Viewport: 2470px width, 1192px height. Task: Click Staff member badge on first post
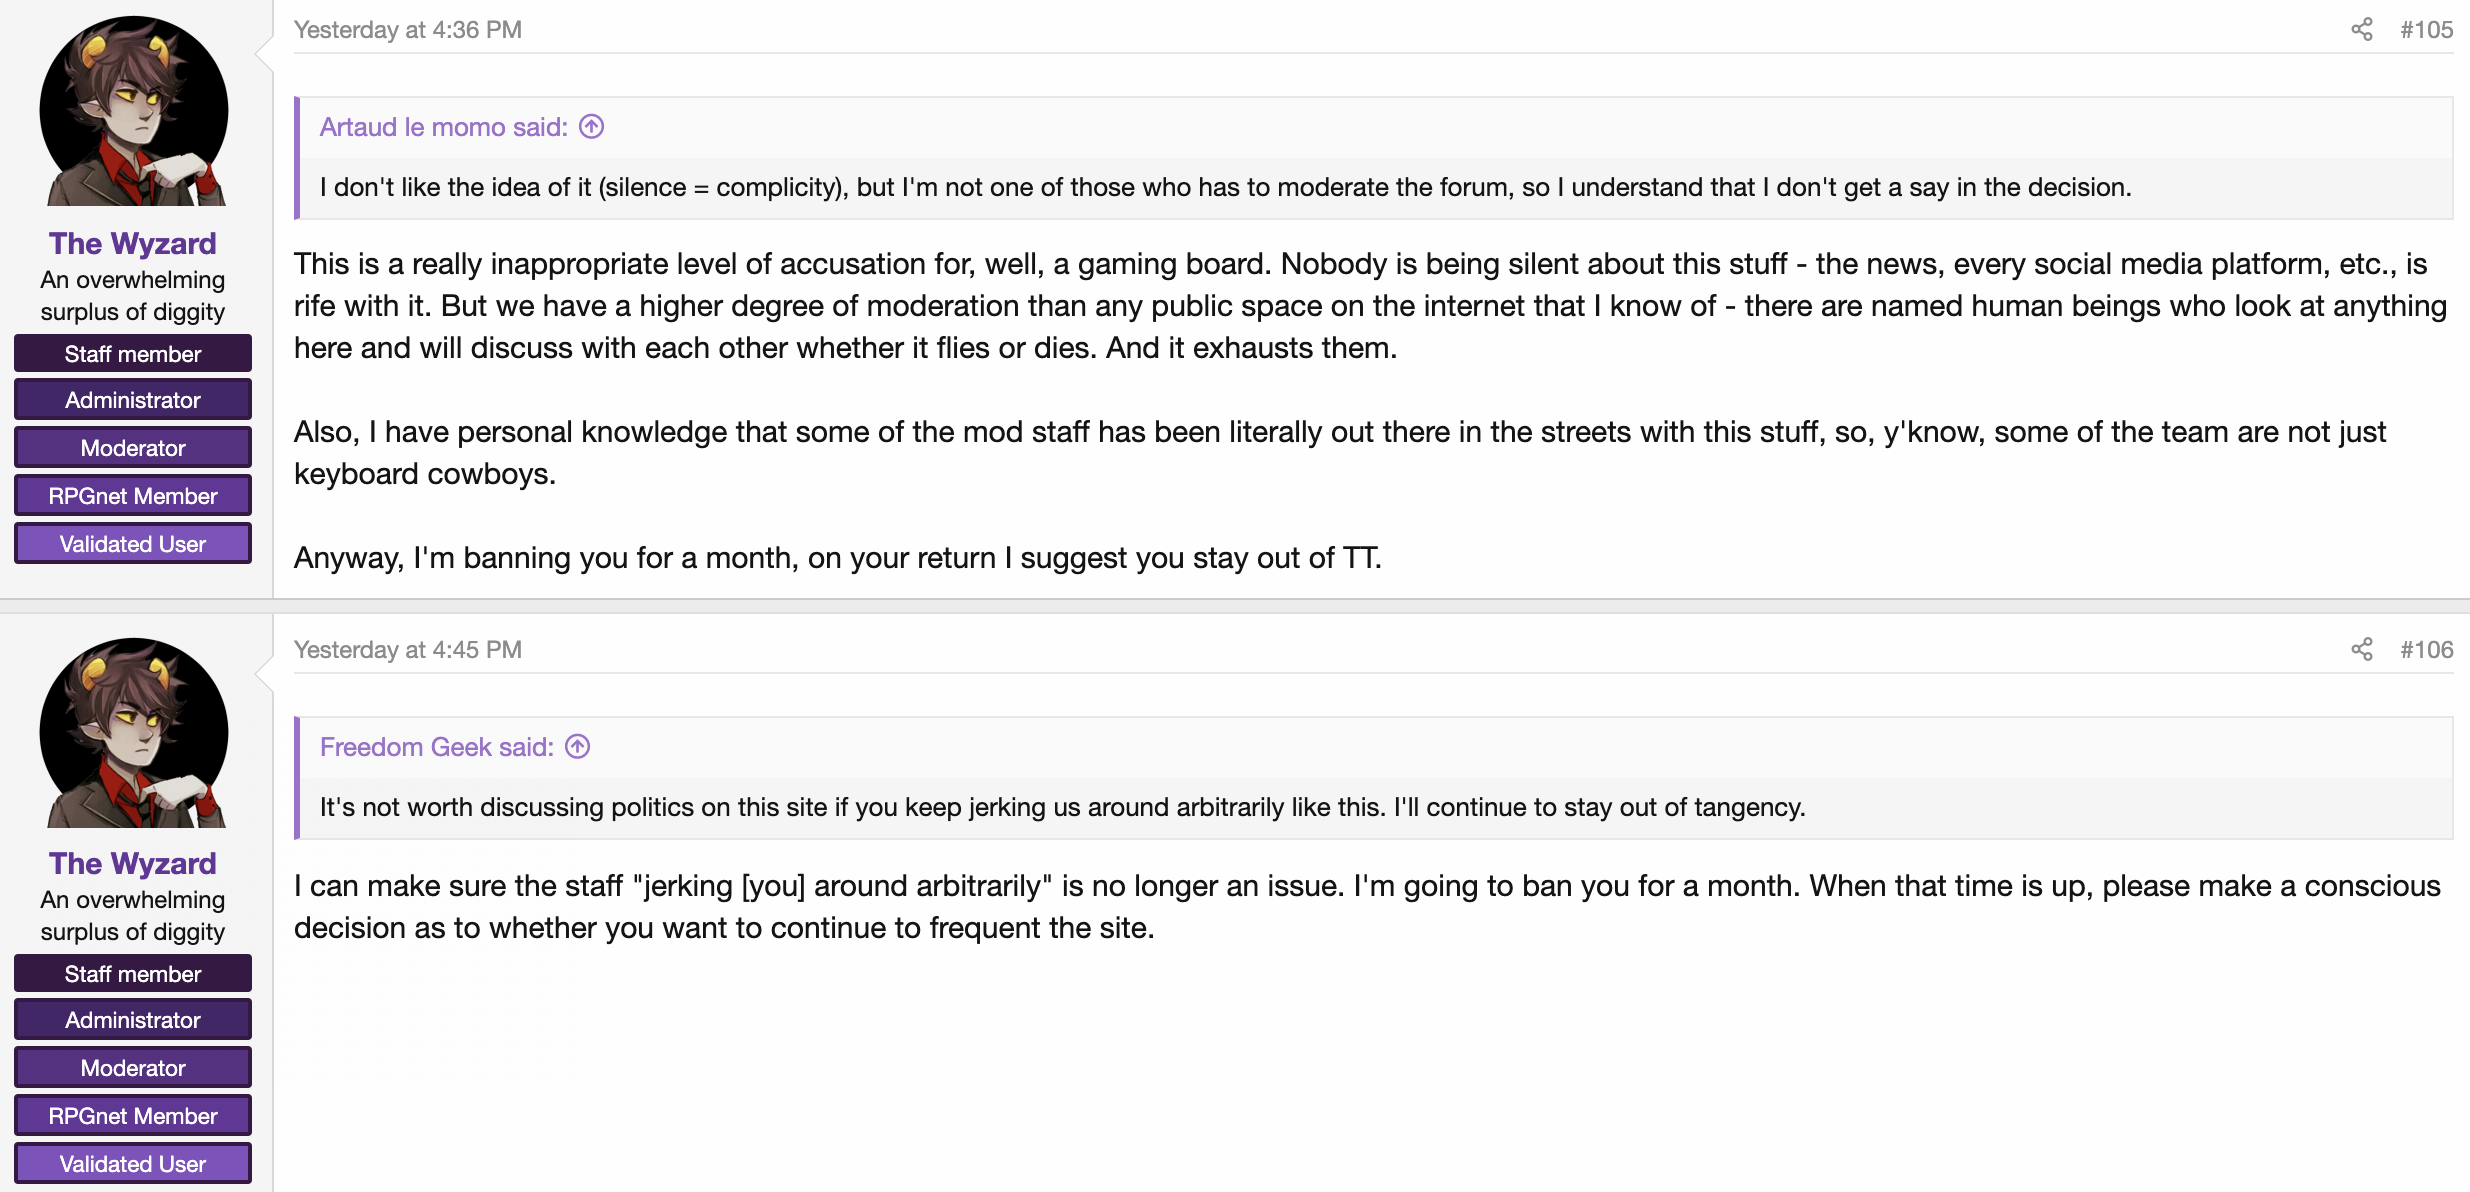pyautogui.click(x=133, y=354)
